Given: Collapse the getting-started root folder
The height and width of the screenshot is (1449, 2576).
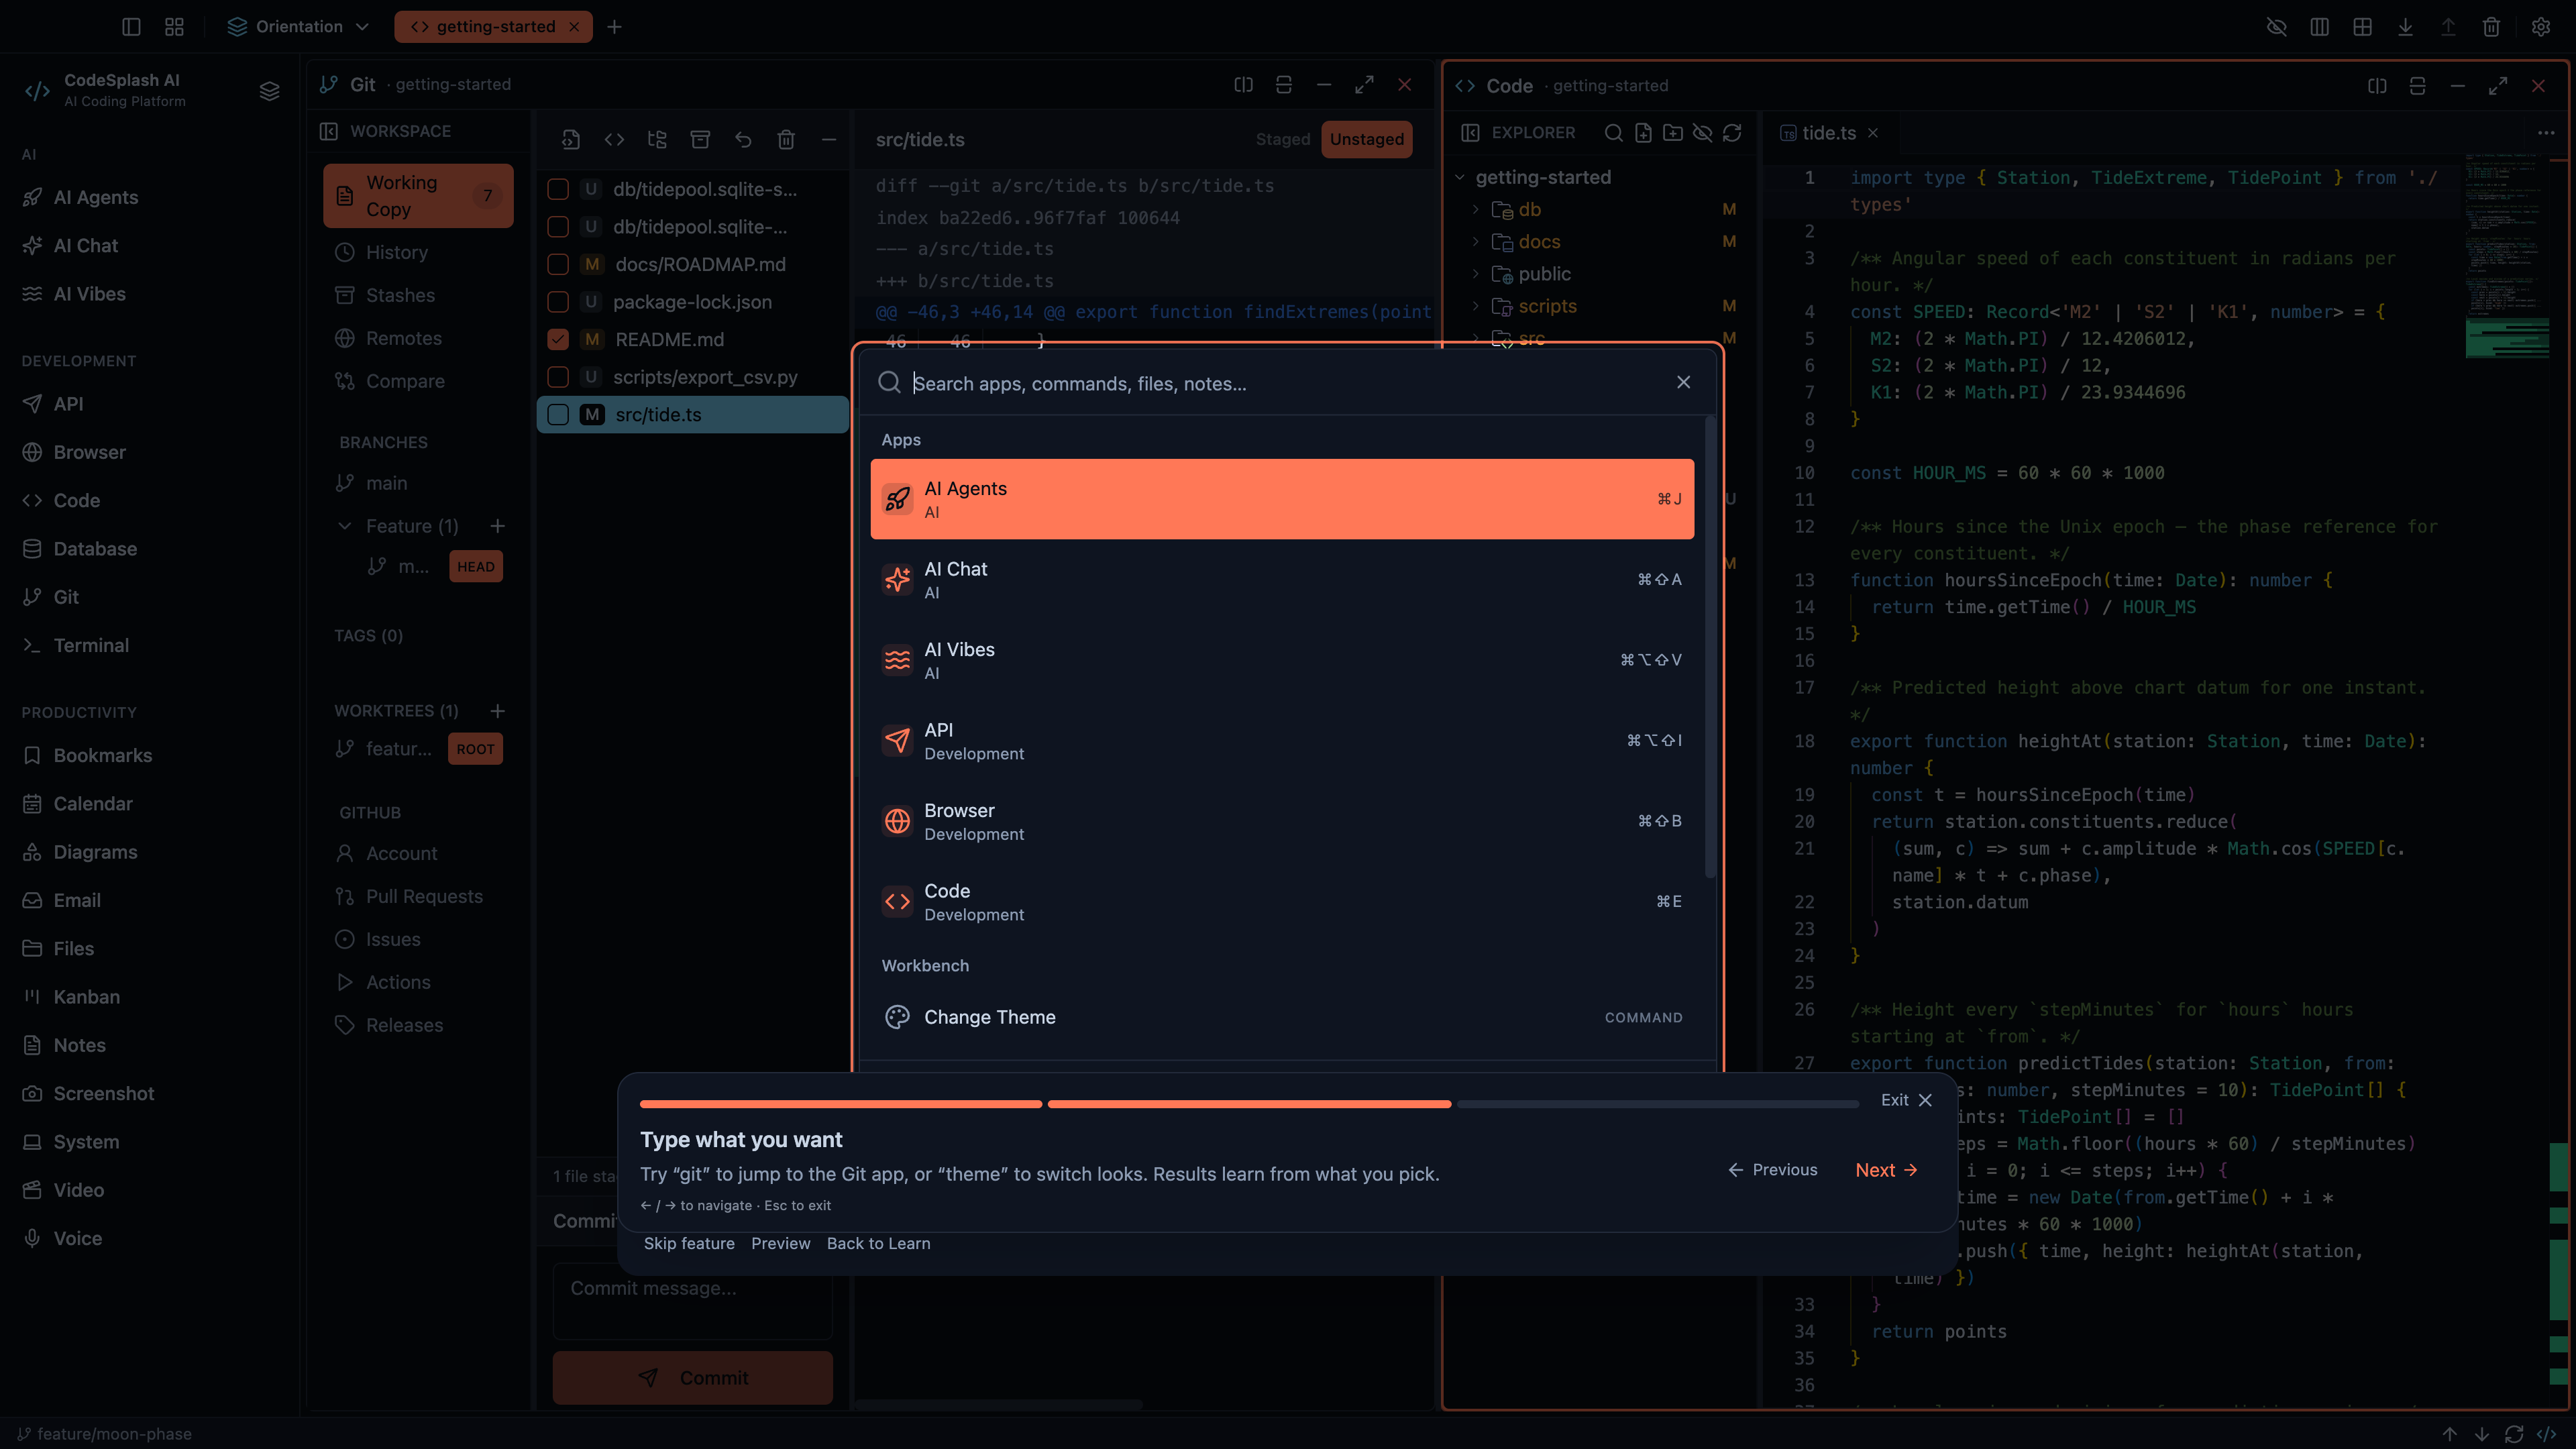Looking at the screenshot, I should point(1460,177).
